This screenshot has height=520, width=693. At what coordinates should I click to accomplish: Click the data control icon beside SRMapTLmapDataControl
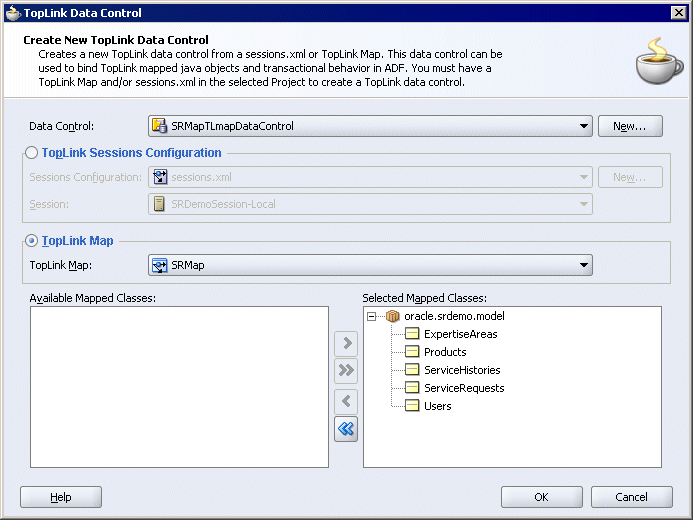(160, 126)
